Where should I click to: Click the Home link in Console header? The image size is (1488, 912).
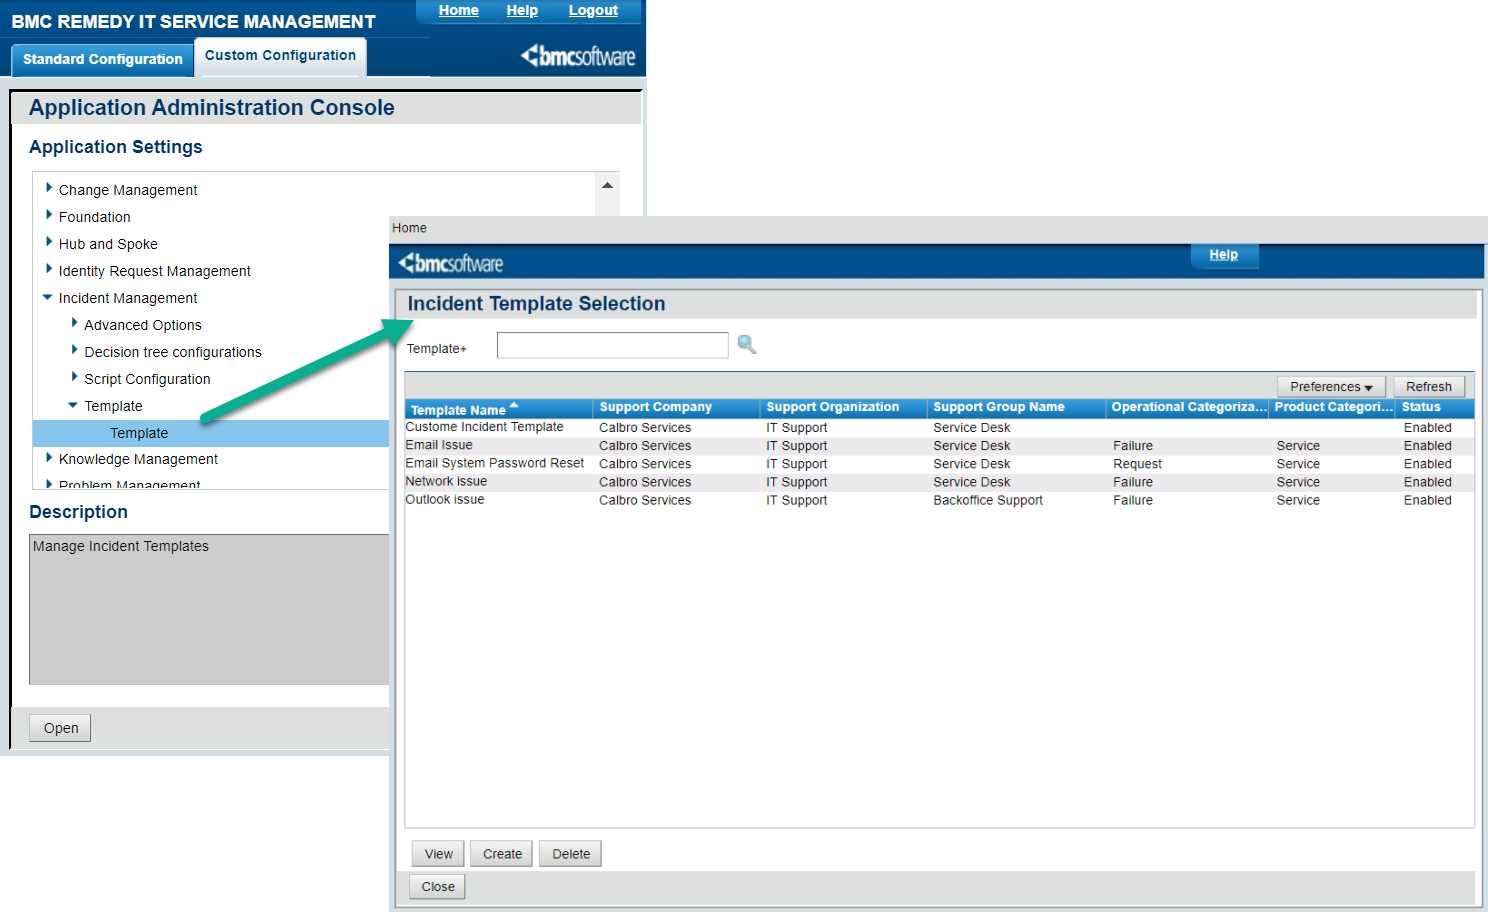click(x=458, y=11)
